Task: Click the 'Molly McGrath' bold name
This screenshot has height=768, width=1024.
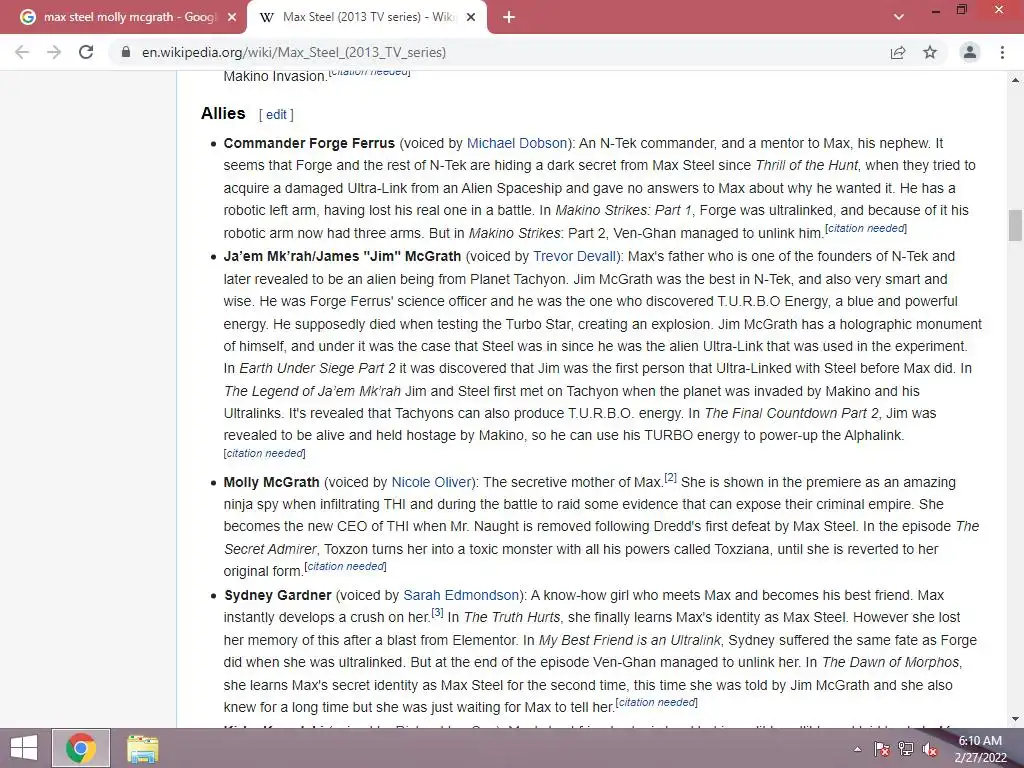Action: pos(272,482)
